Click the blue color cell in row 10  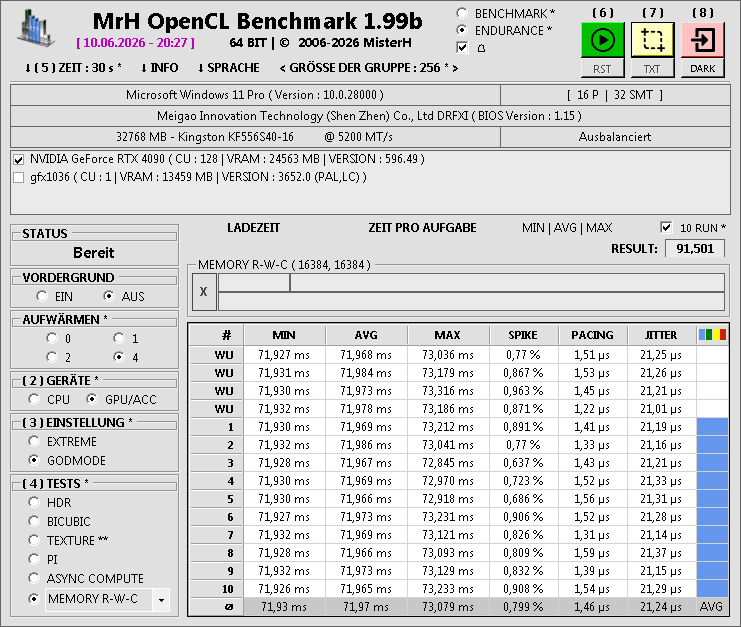tap(712, 589)
